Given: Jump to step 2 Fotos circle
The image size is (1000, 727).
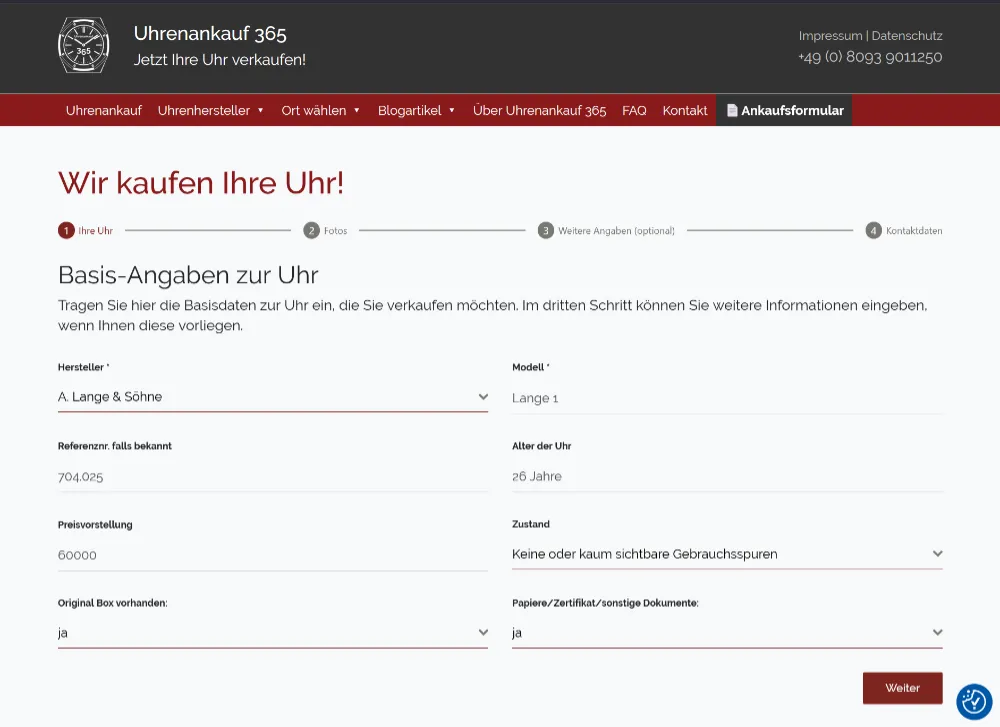Looking at the screenshot, I should pyautogui.click(x=312, y=231).
